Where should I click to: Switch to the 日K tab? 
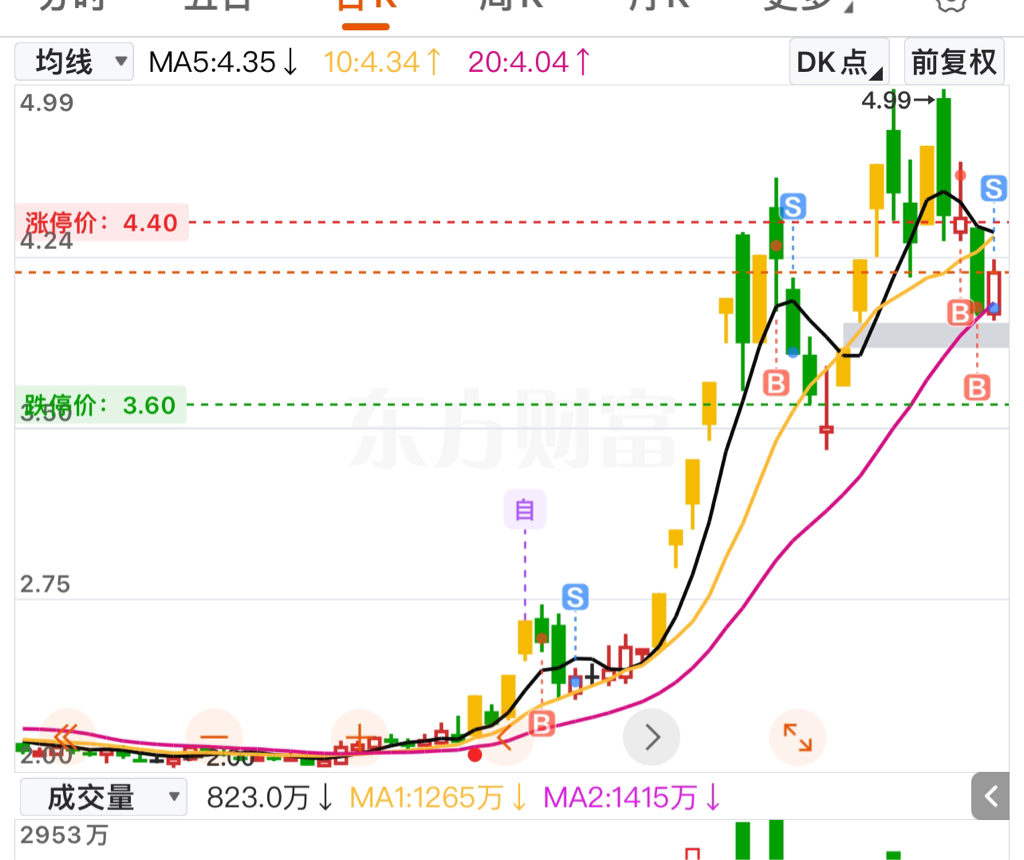[366, 8]
